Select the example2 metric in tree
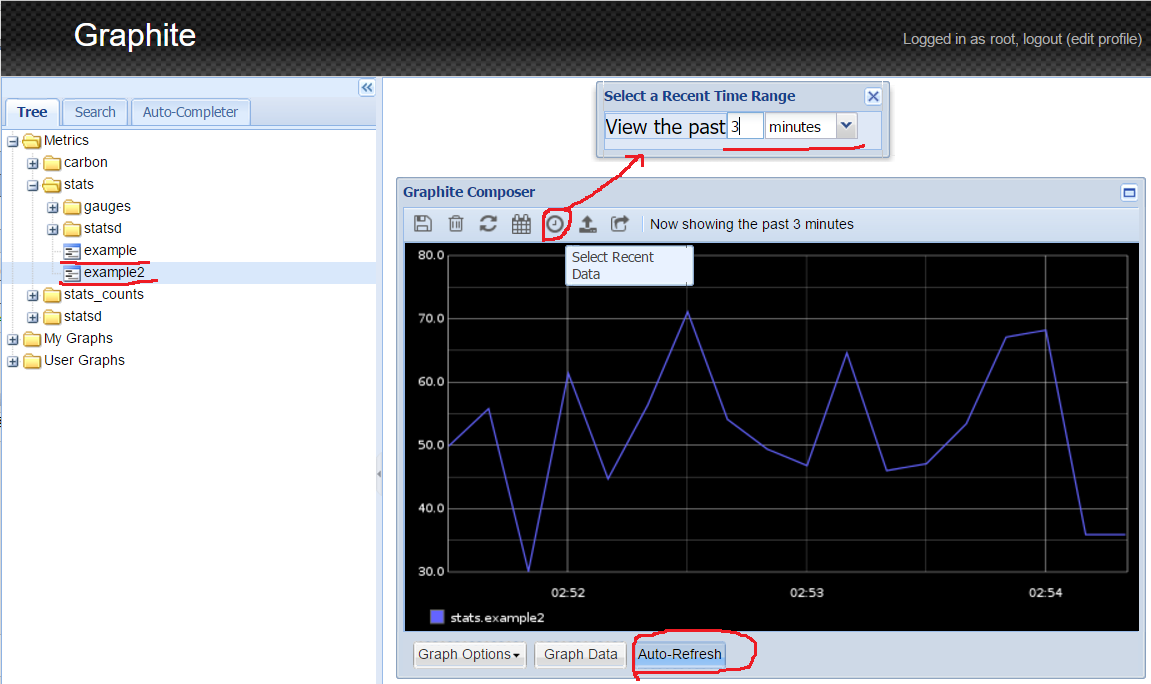The height and width of the screenshot is (684, 1151). point(114,272)
